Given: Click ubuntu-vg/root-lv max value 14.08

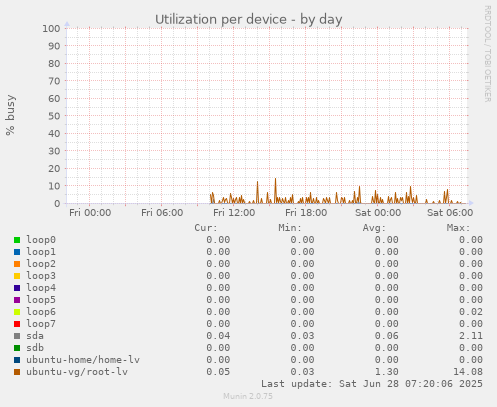Looking at the screenshot, I should (468, 372).
